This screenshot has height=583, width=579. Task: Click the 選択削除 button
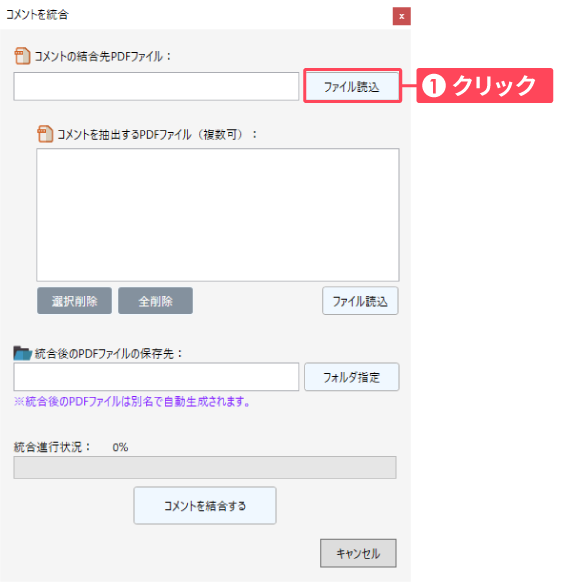[x=74, y=301]
